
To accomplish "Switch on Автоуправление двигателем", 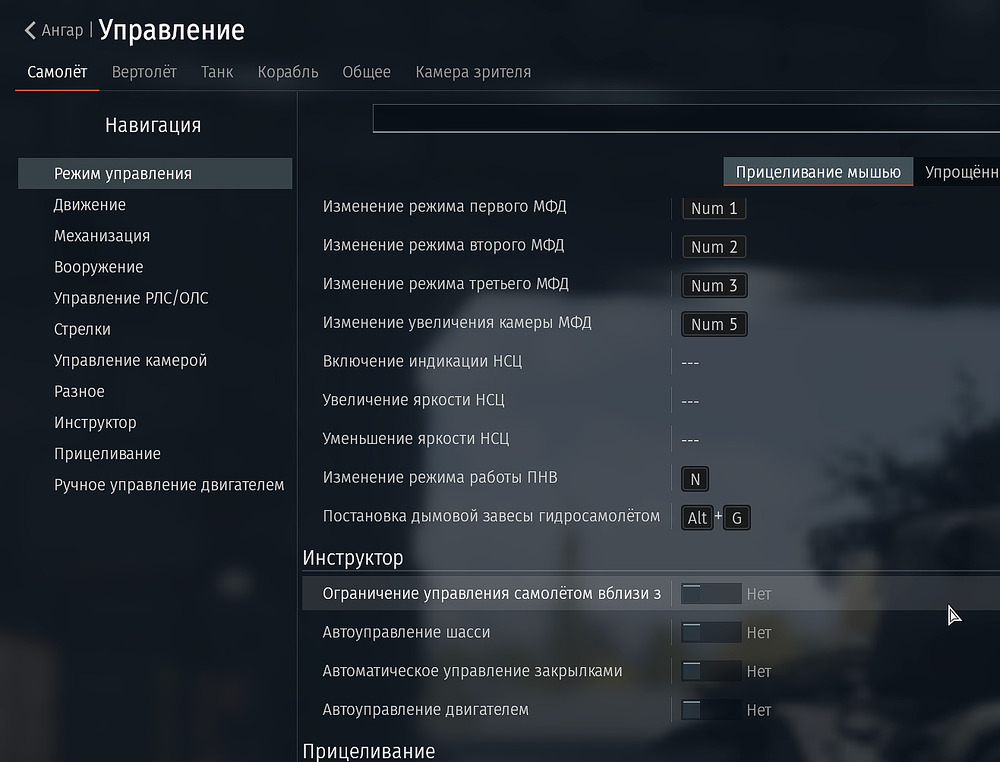I will 710,710.
